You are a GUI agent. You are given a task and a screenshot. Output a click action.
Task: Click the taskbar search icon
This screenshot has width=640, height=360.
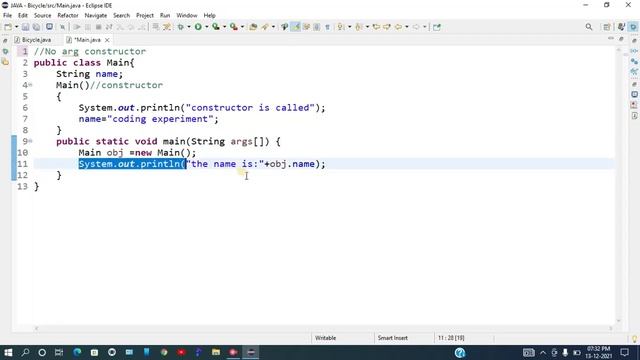[25, 352]
